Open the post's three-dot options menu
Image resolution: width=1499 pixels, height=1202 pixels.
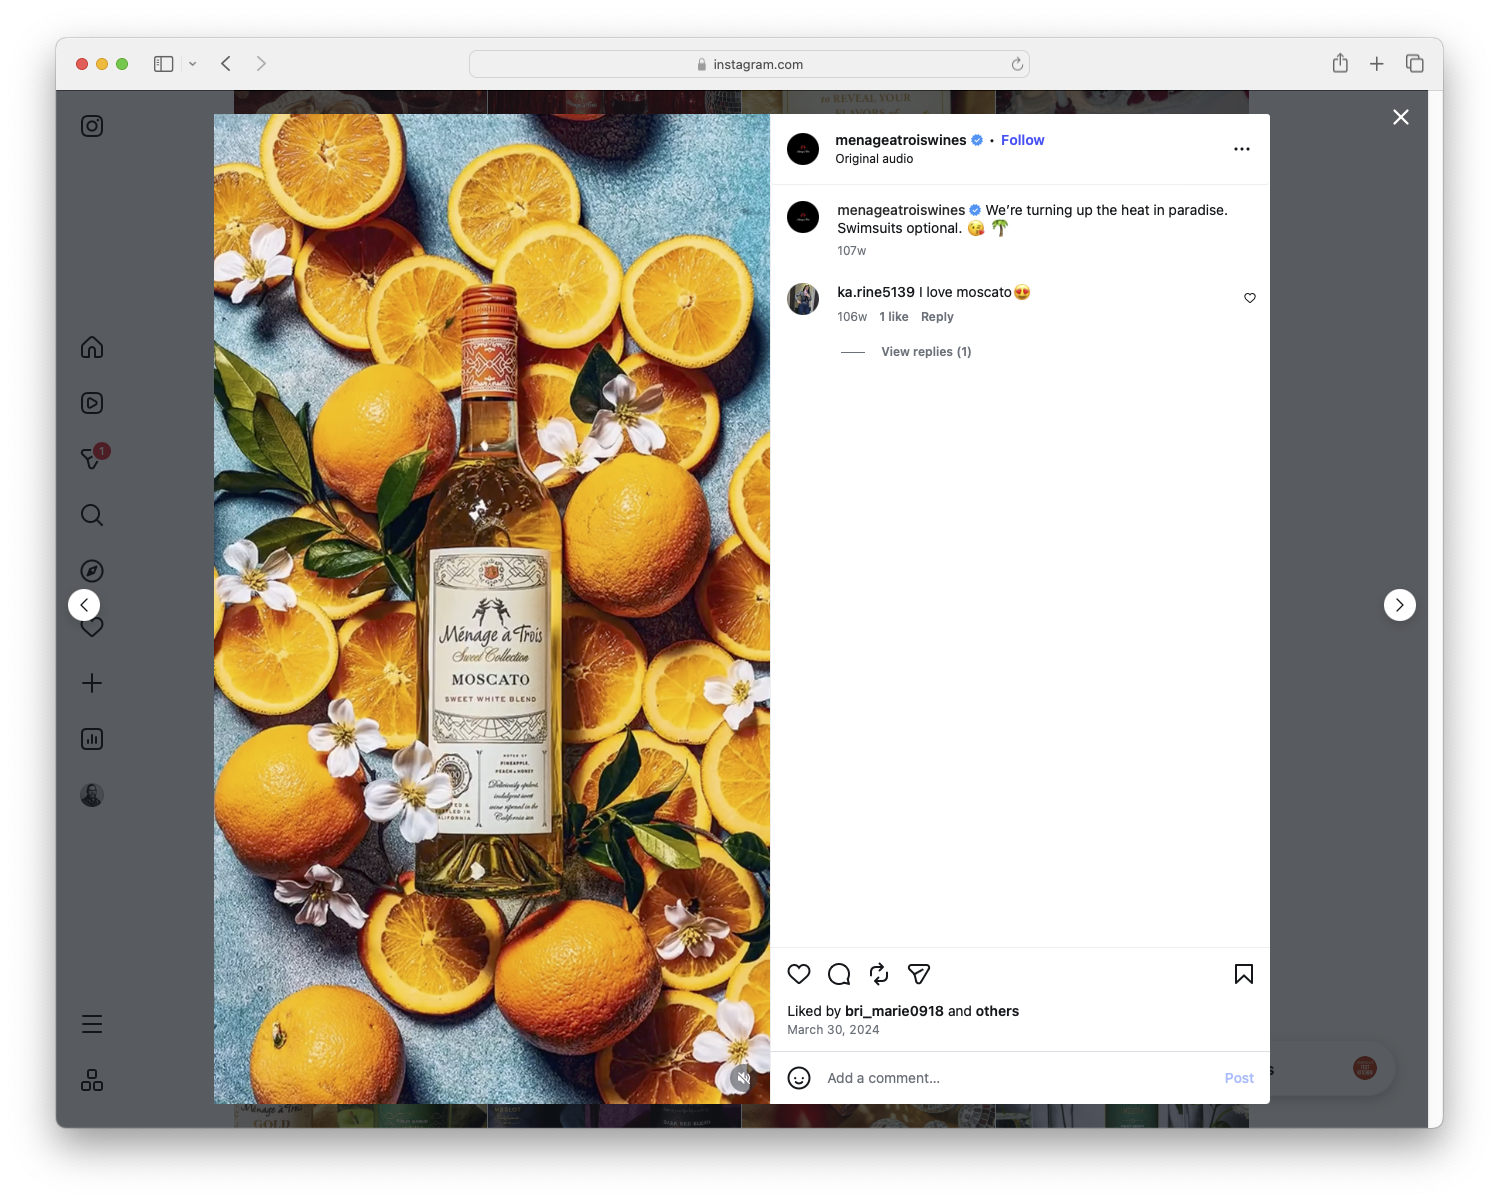coord(1241,148)
